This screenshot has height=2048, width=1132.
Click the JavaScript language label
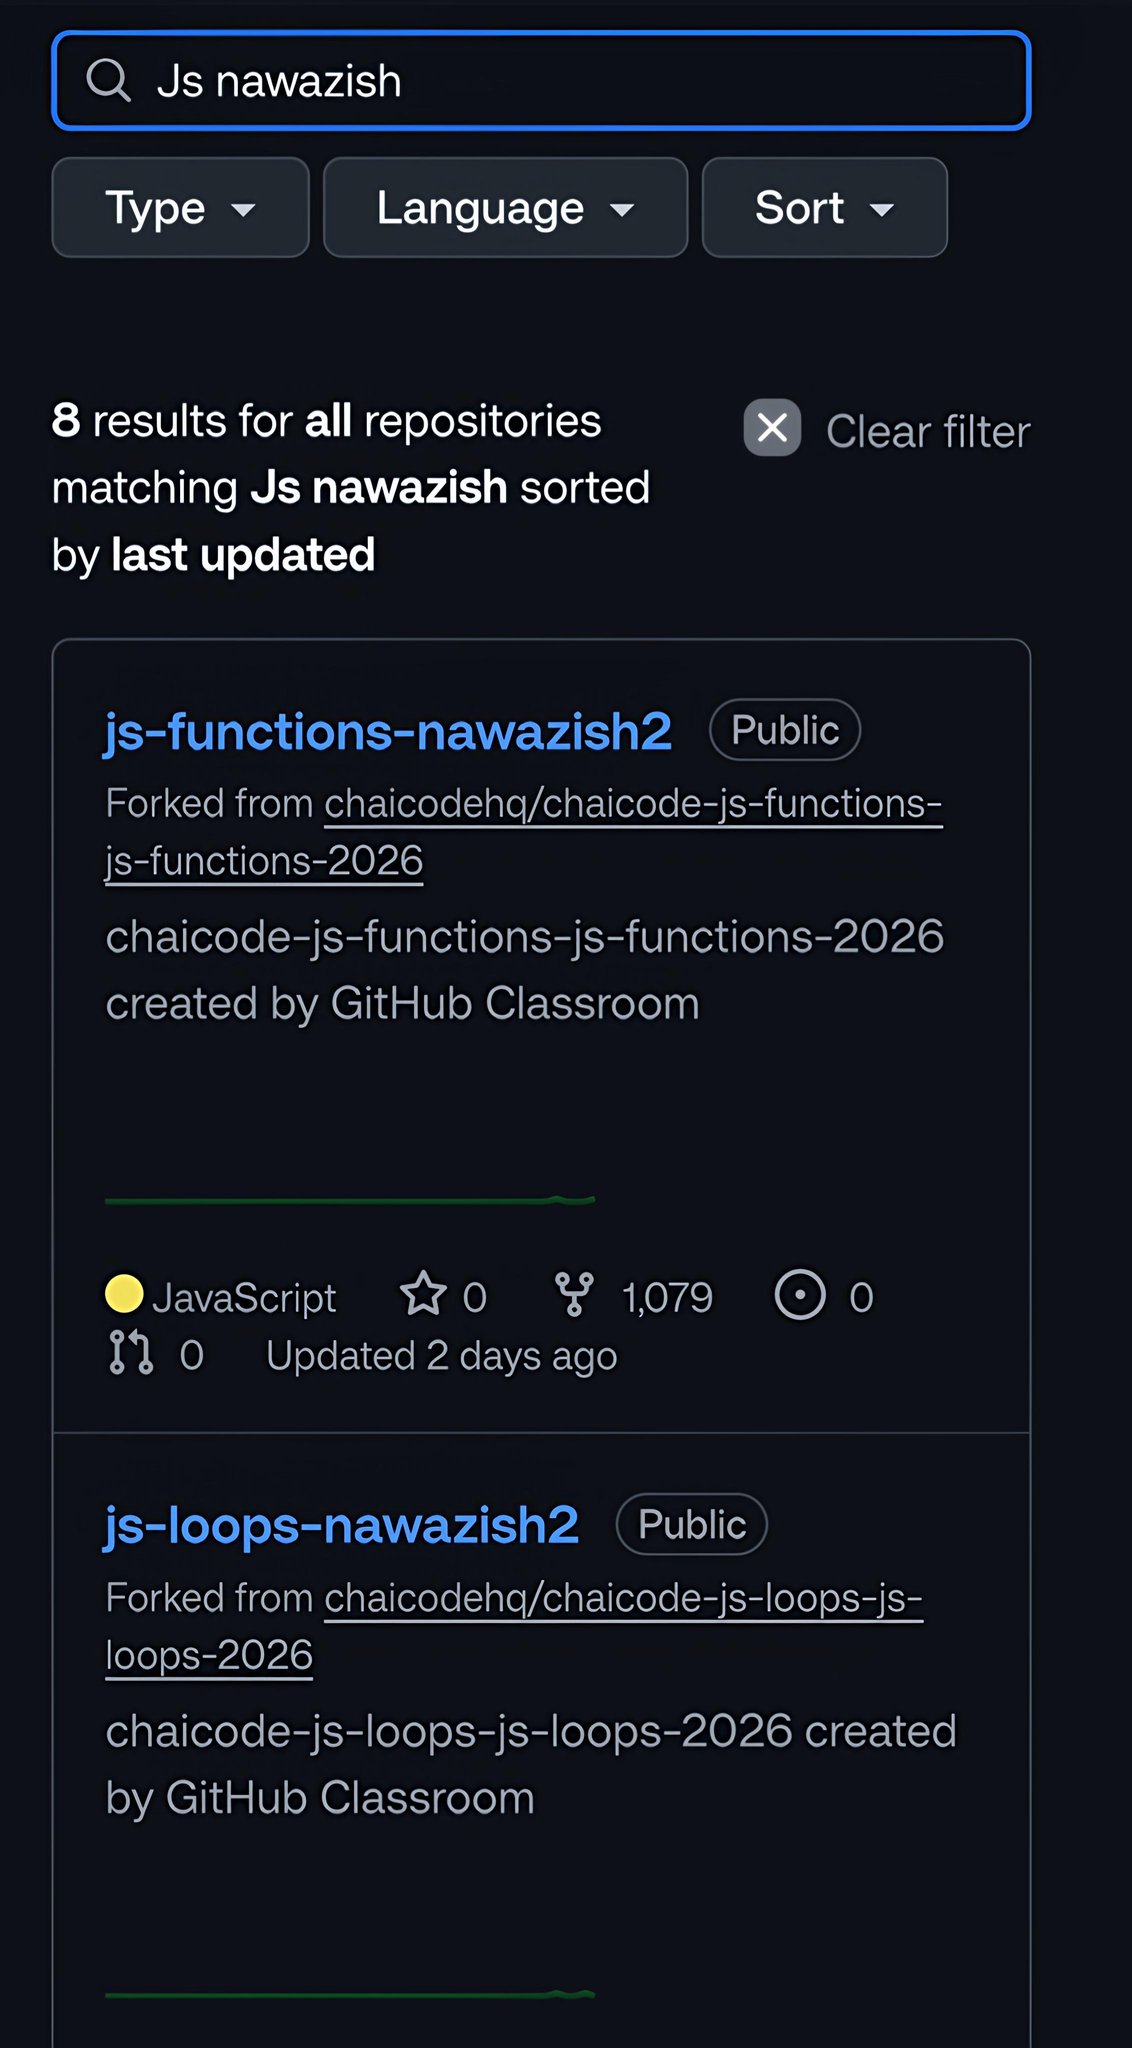pos(244,1298)
